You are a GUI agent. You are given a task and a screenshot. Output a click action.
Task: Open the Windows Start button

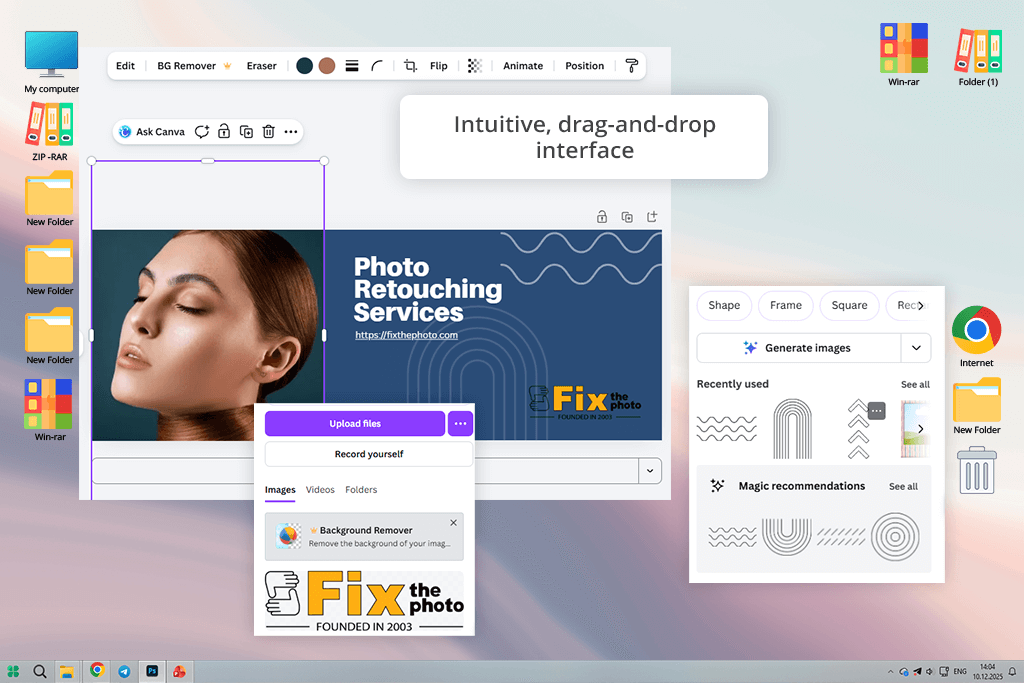pyautogui.click(x=13, y=671)
